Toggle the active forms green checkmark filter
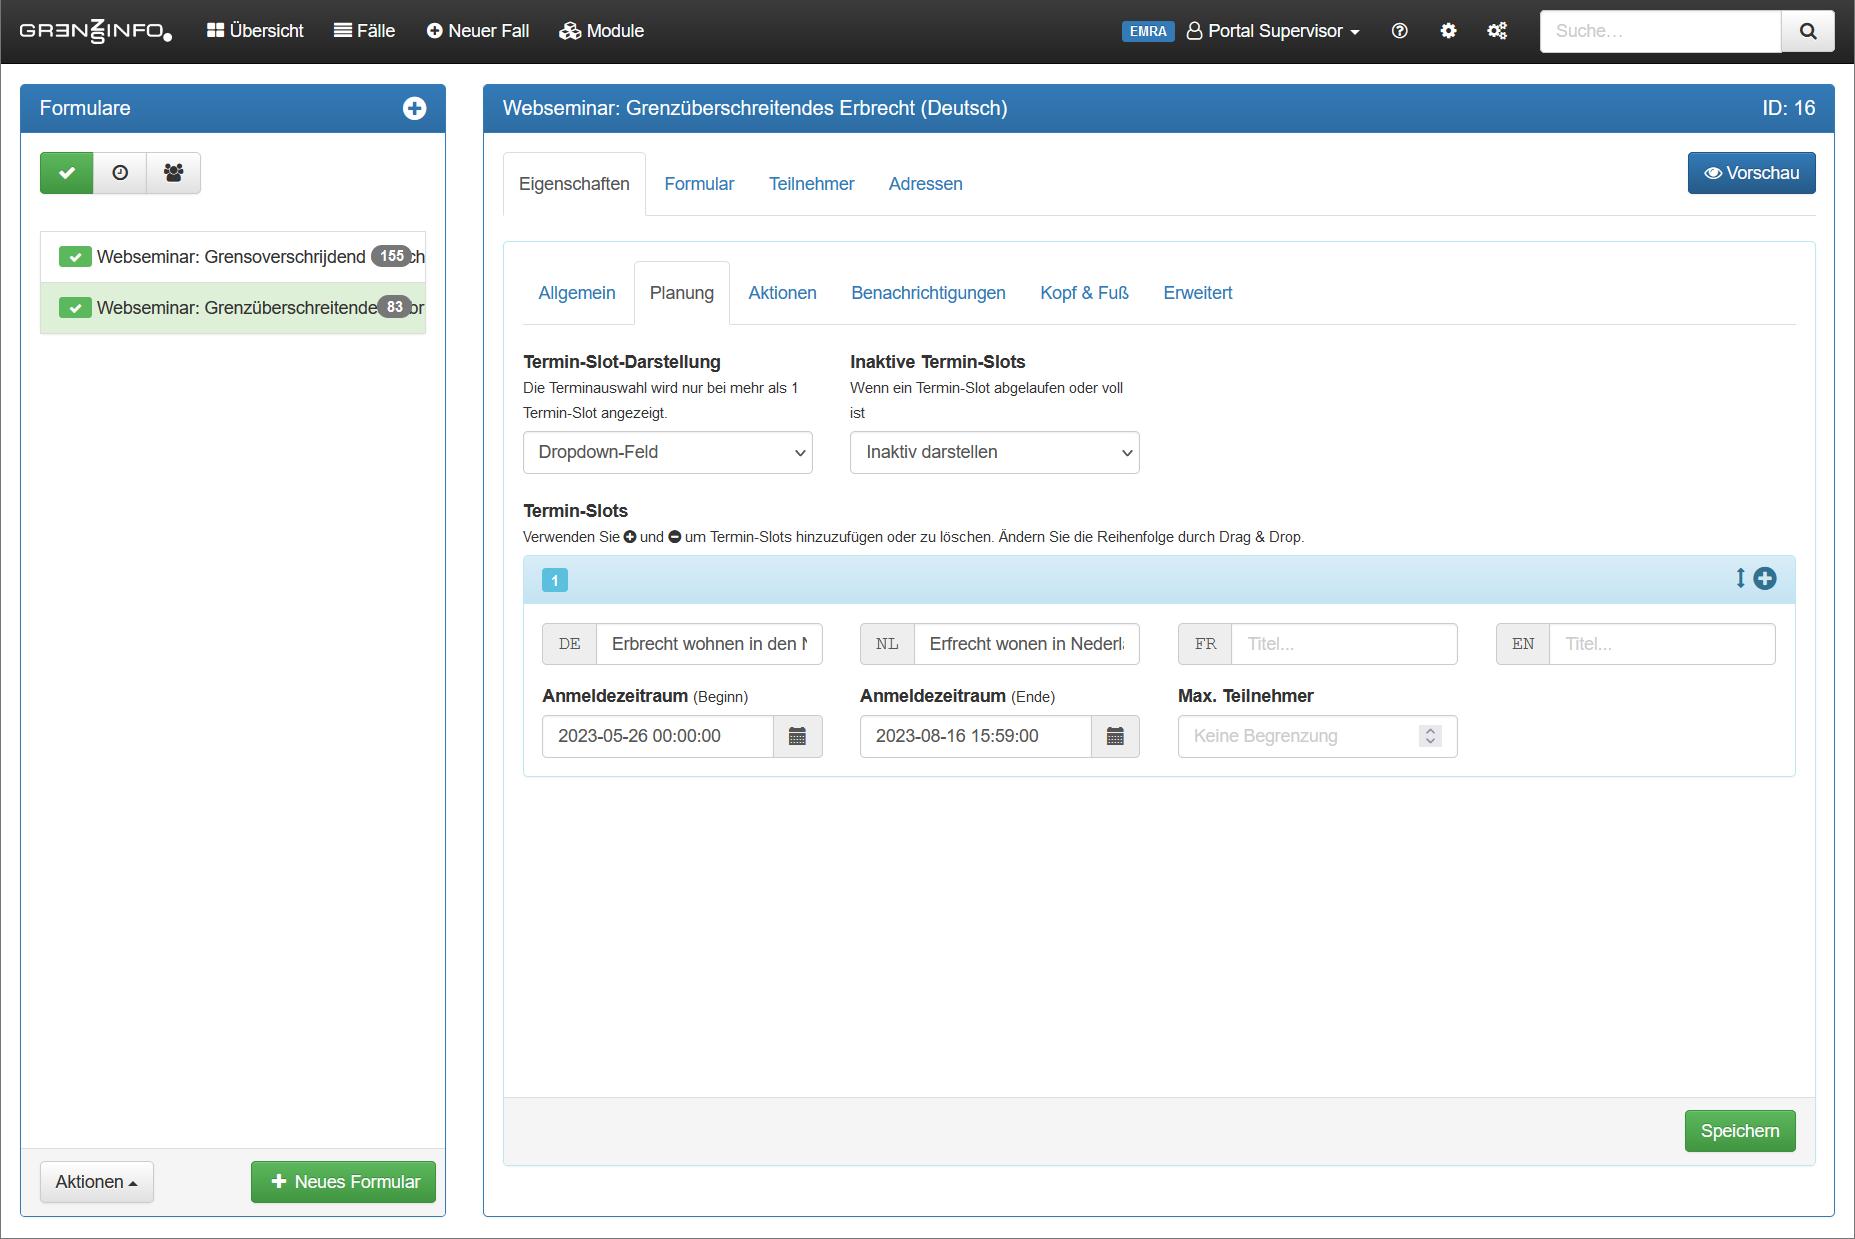 (67, 173)
